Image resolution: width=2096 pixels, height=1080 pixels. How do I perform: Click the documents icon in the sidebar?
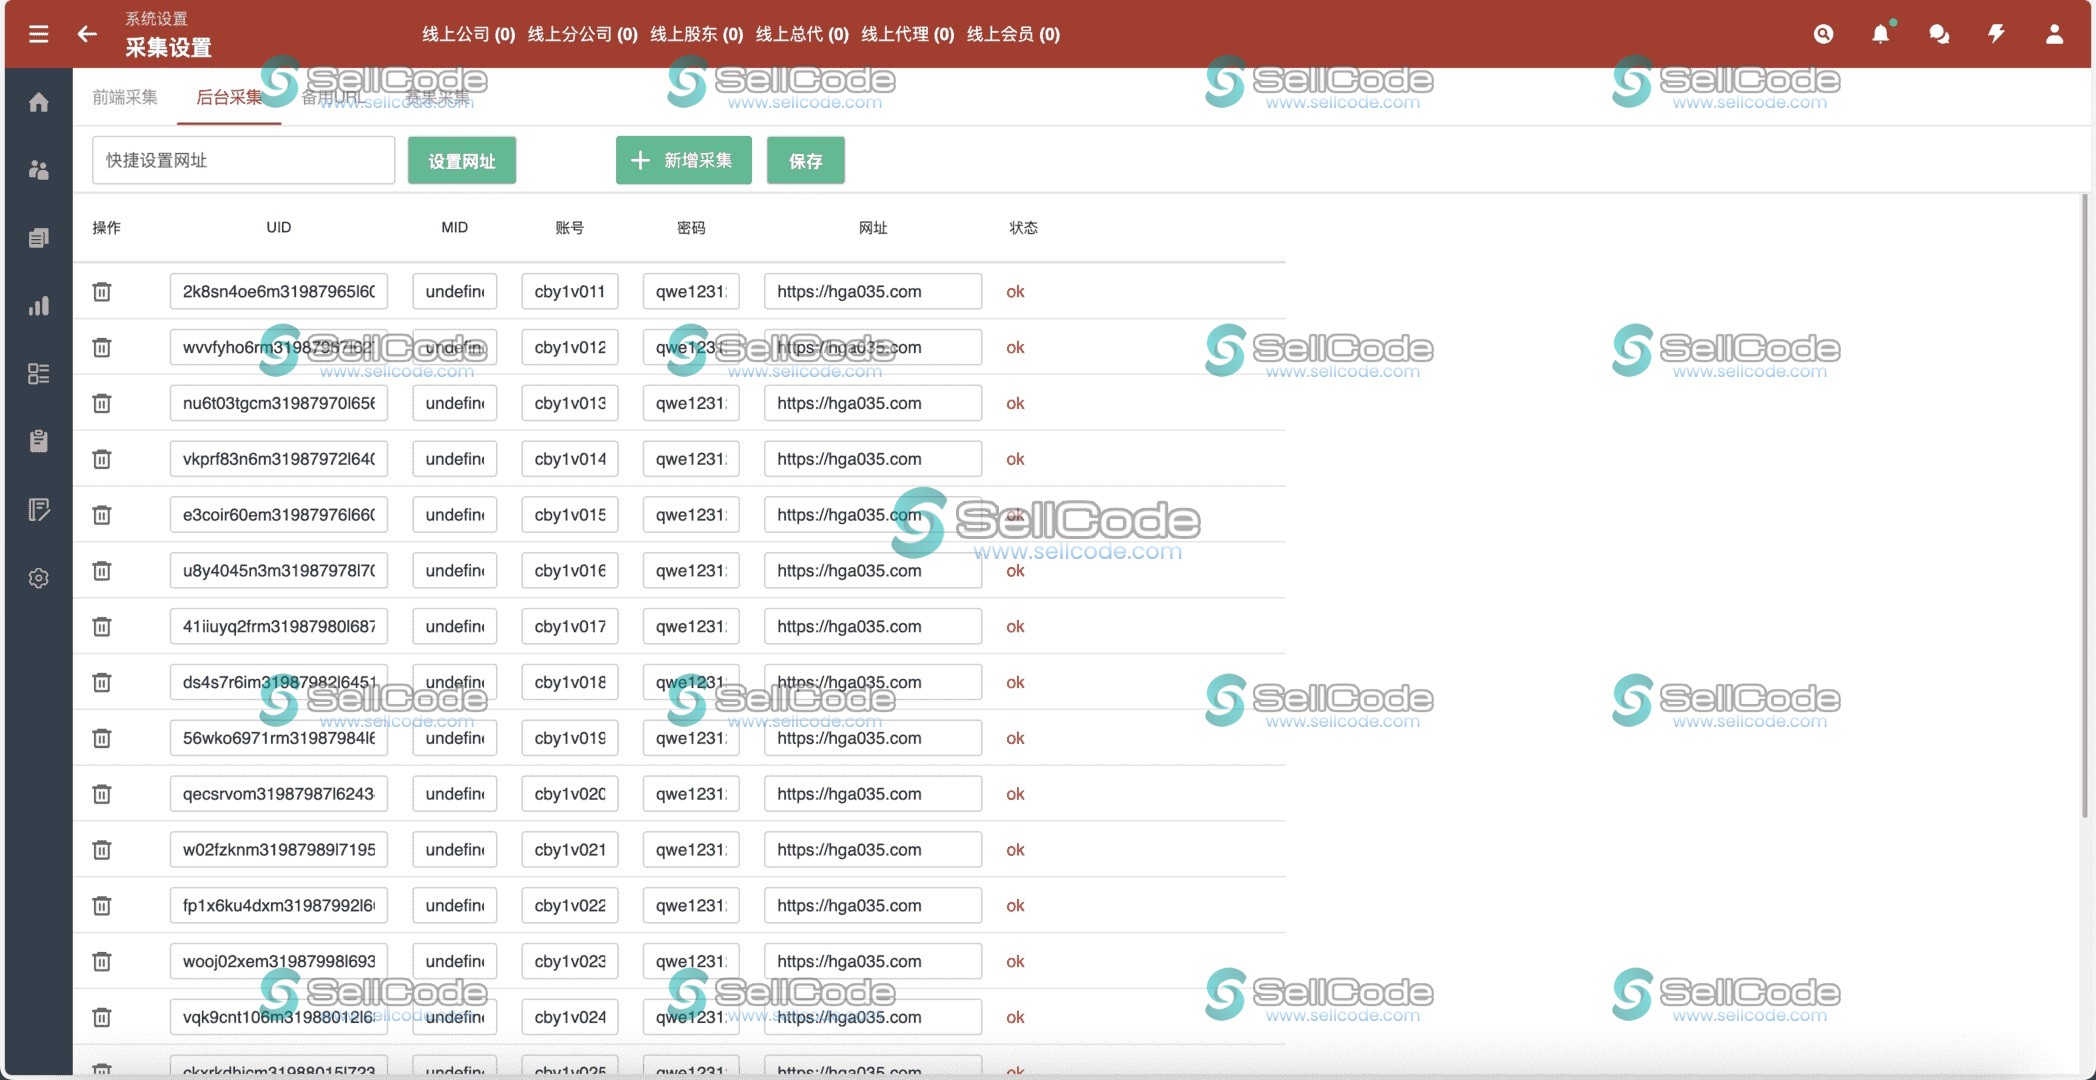(x=38, y=237)
